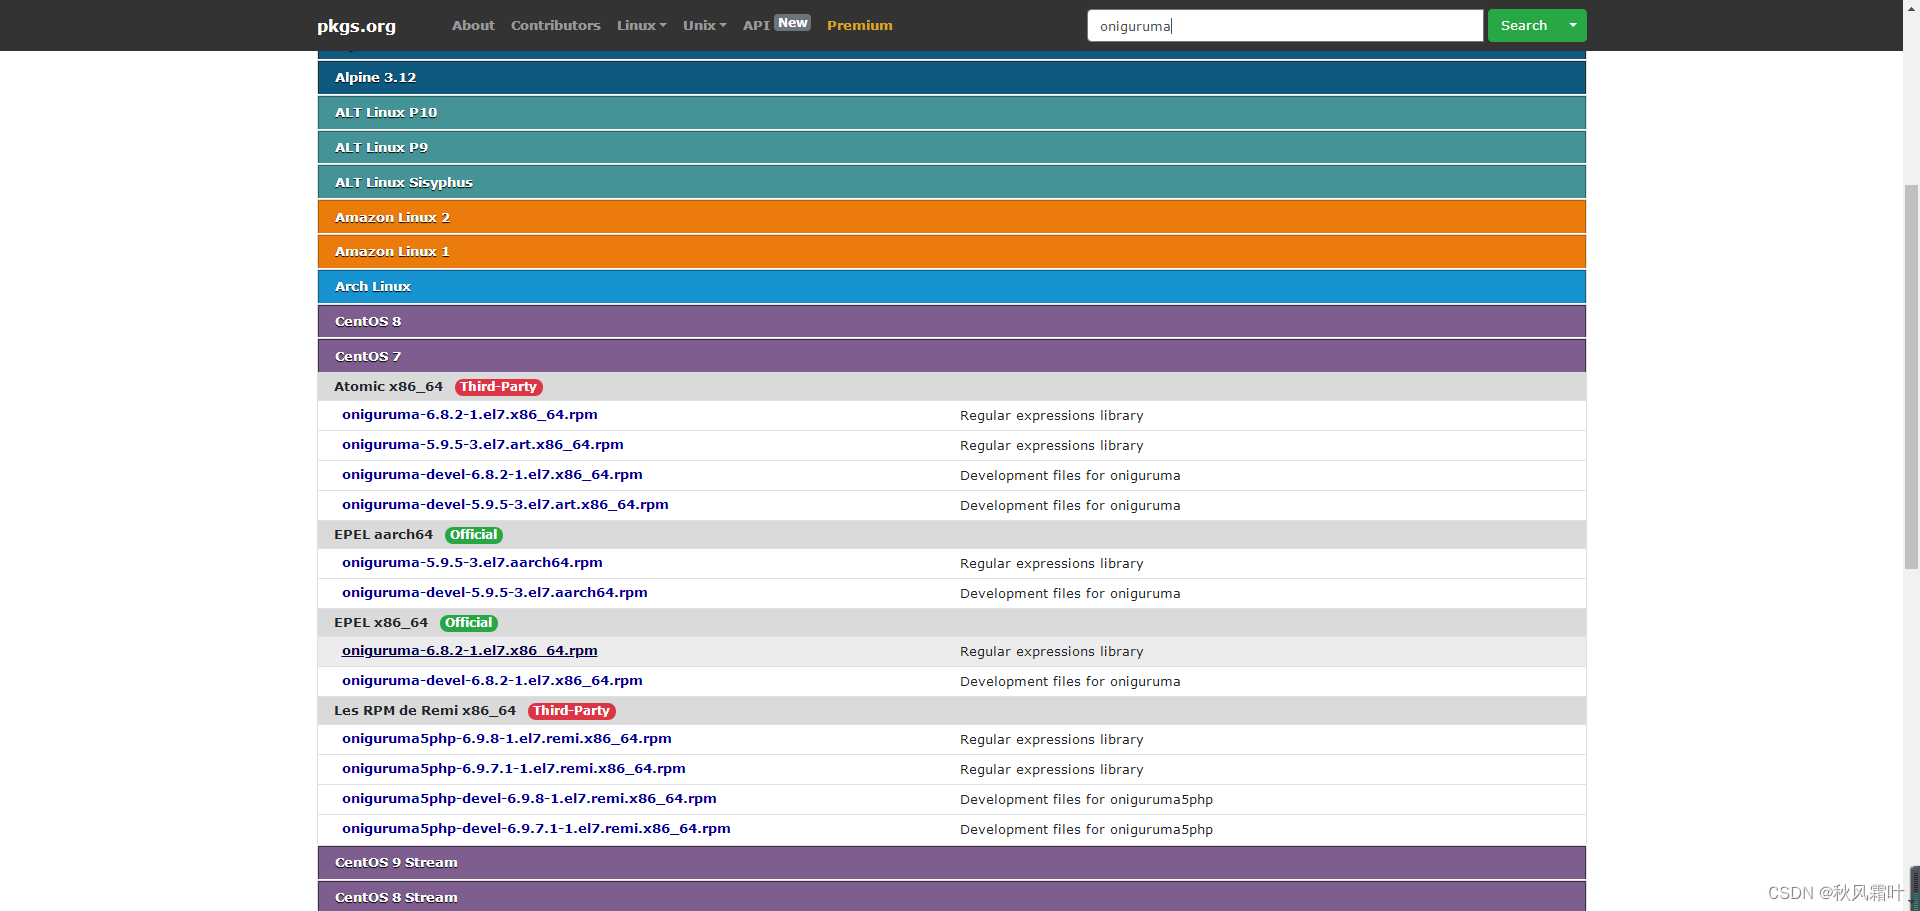
Task: Open oniguruma-5.9.5-3.el7.aarch64.rpm package
Action: 472,563
